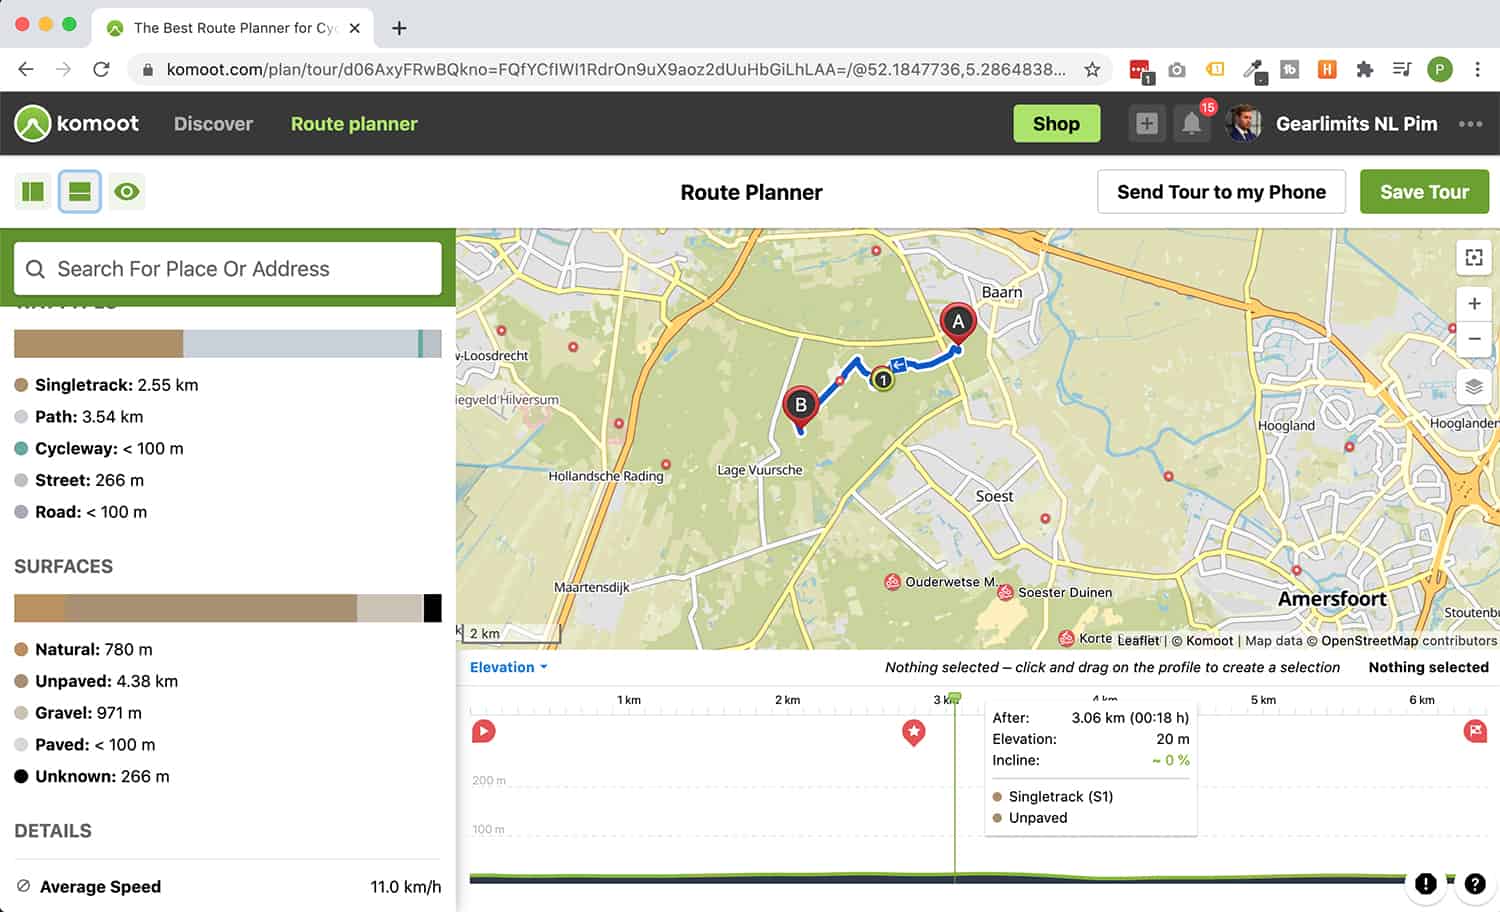The width and height of the screenshot is (1500, 912).
Task: Open a new browser tab
Action: [399, 28]
